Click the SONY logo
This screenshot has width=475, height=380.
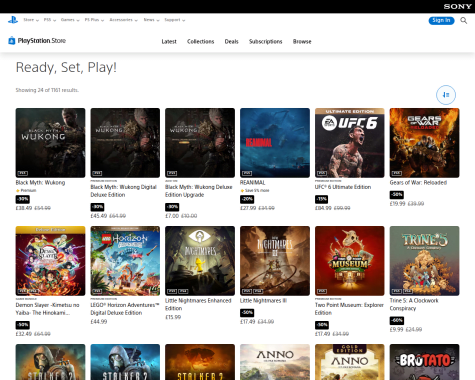[458, 6]
